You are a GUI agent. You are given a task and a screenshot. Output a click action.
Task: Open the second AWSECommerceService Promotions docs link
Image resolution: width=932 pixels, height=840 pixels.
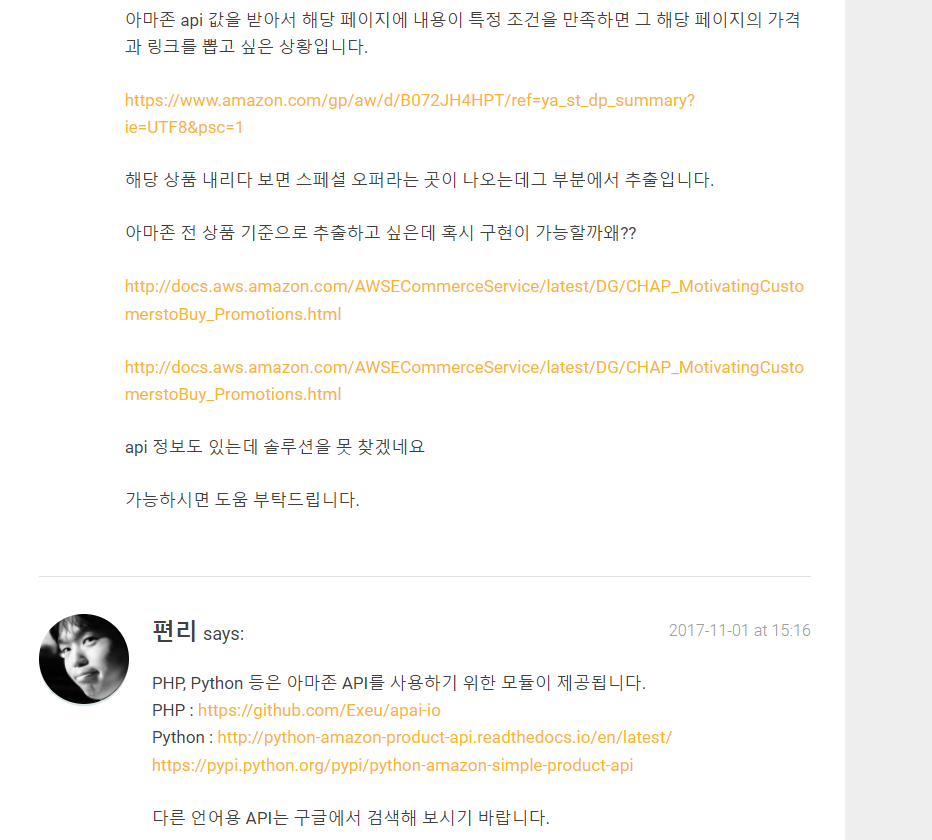tap(464, 380)
